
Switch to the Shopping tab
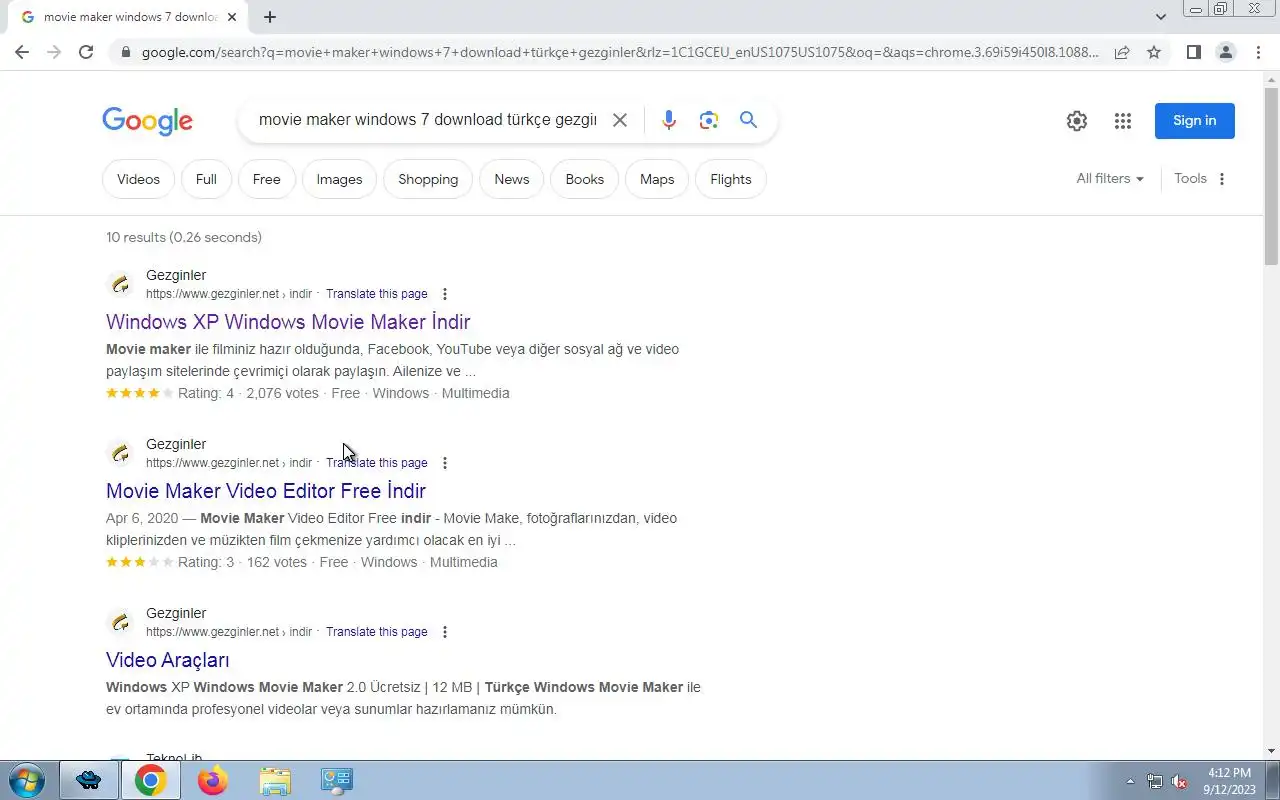point(428,180)
